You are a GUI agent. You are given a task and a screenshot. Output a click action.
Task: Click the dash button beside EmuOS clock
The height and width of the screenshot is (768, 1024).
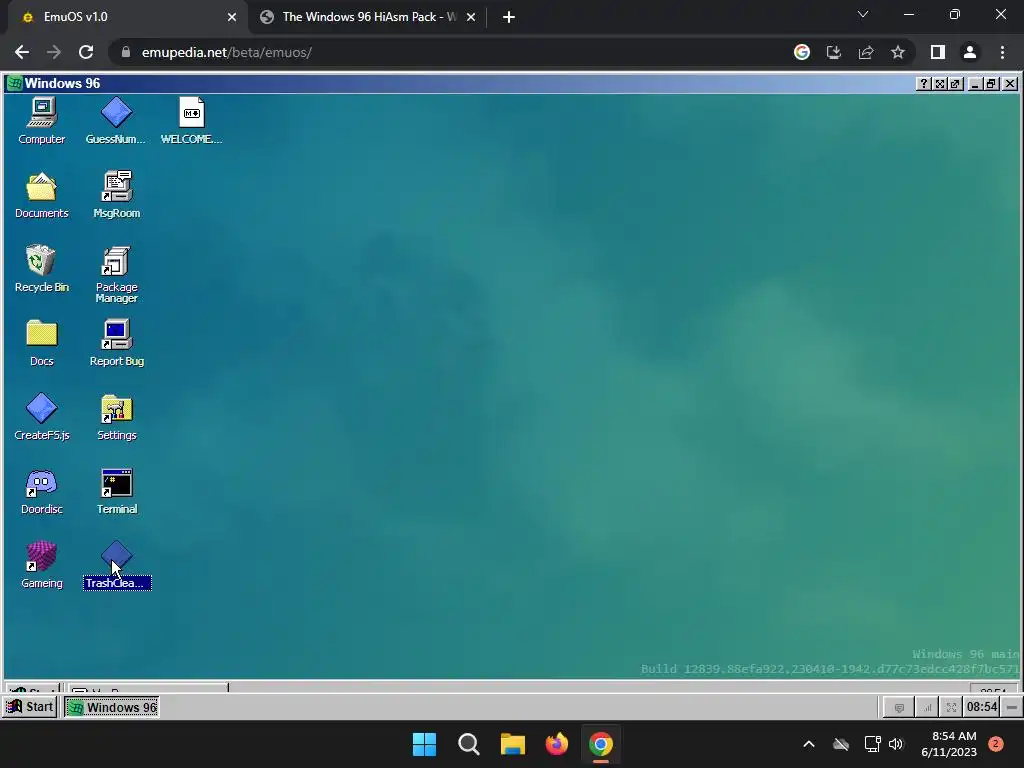click(1012, 707)
